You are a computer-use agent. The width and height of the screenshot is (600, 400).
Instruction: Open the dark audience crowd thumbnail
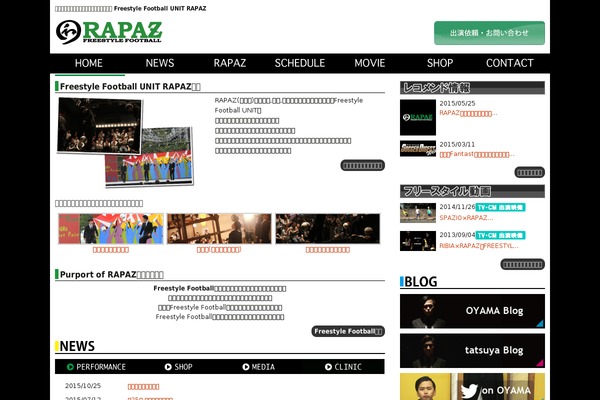(x=328, y=229)
